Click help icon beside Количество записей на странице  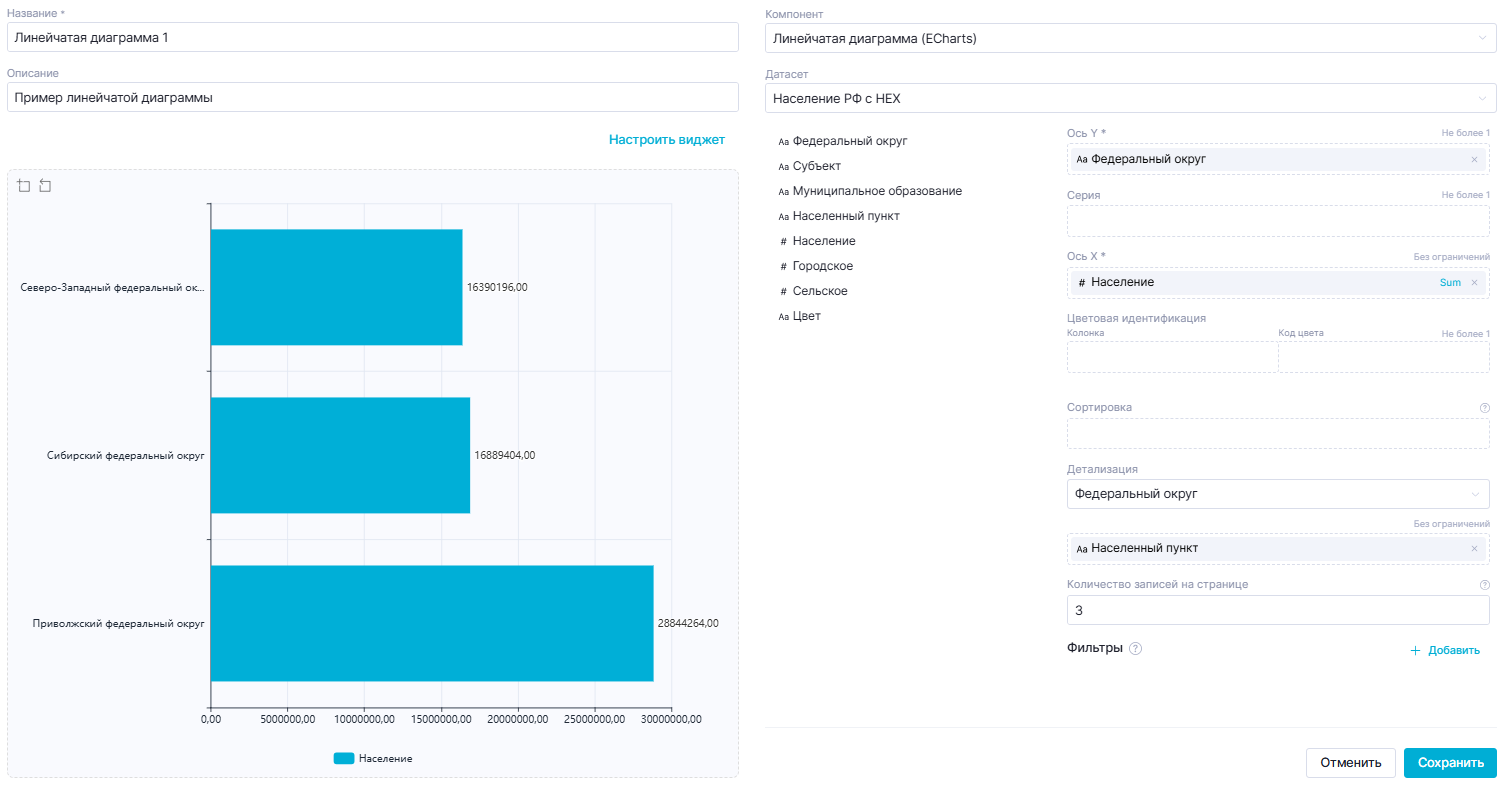pyautogui.click(x=1484, y=585)
